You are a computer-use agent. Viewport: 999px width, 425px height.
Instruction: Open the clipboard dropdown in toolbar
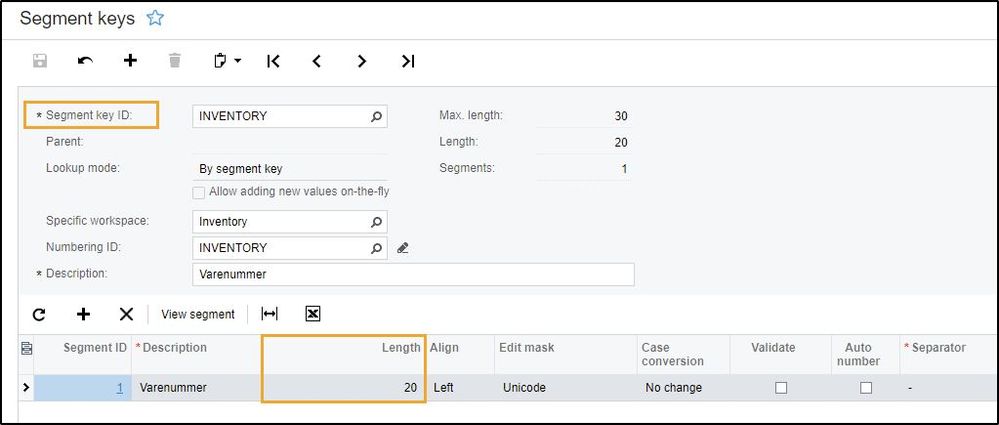(228, 61)
